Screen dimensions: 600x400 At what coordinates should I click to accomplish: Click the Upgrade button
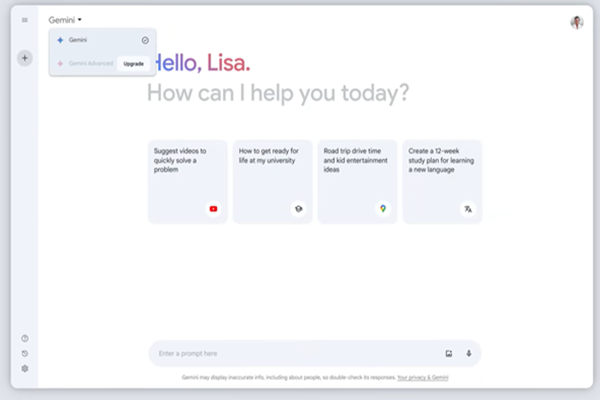tap(133, 63)
